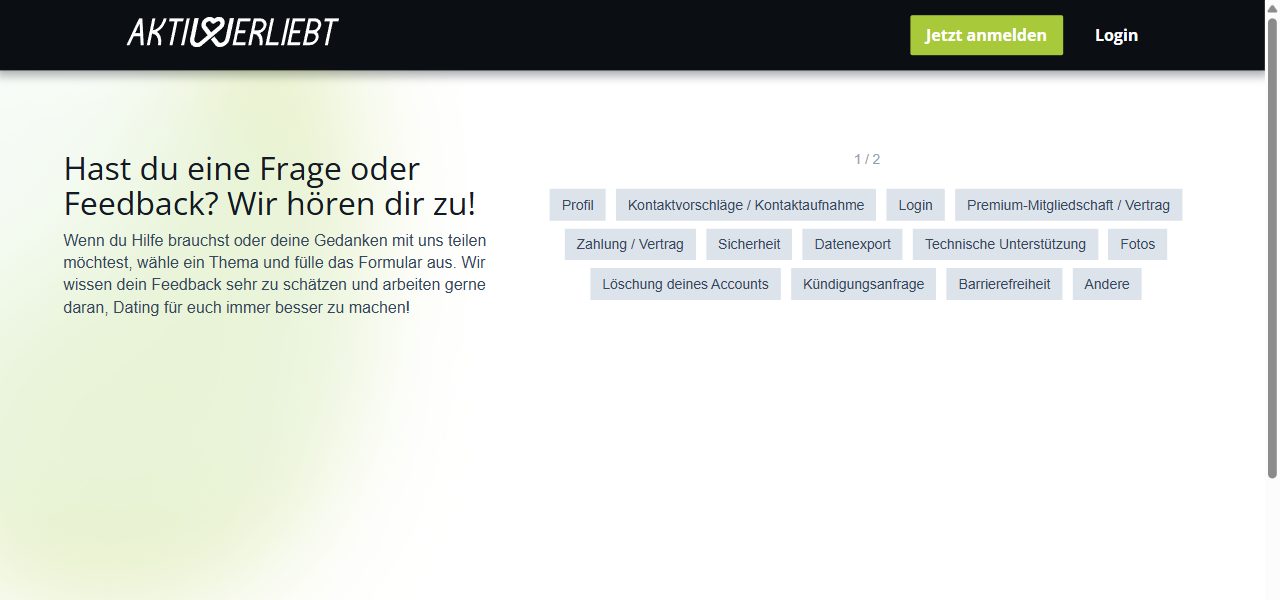The height and width of the screenshot is (600, 1280).
Task: Select the Login topic chip
Action: tap(915, 205)
